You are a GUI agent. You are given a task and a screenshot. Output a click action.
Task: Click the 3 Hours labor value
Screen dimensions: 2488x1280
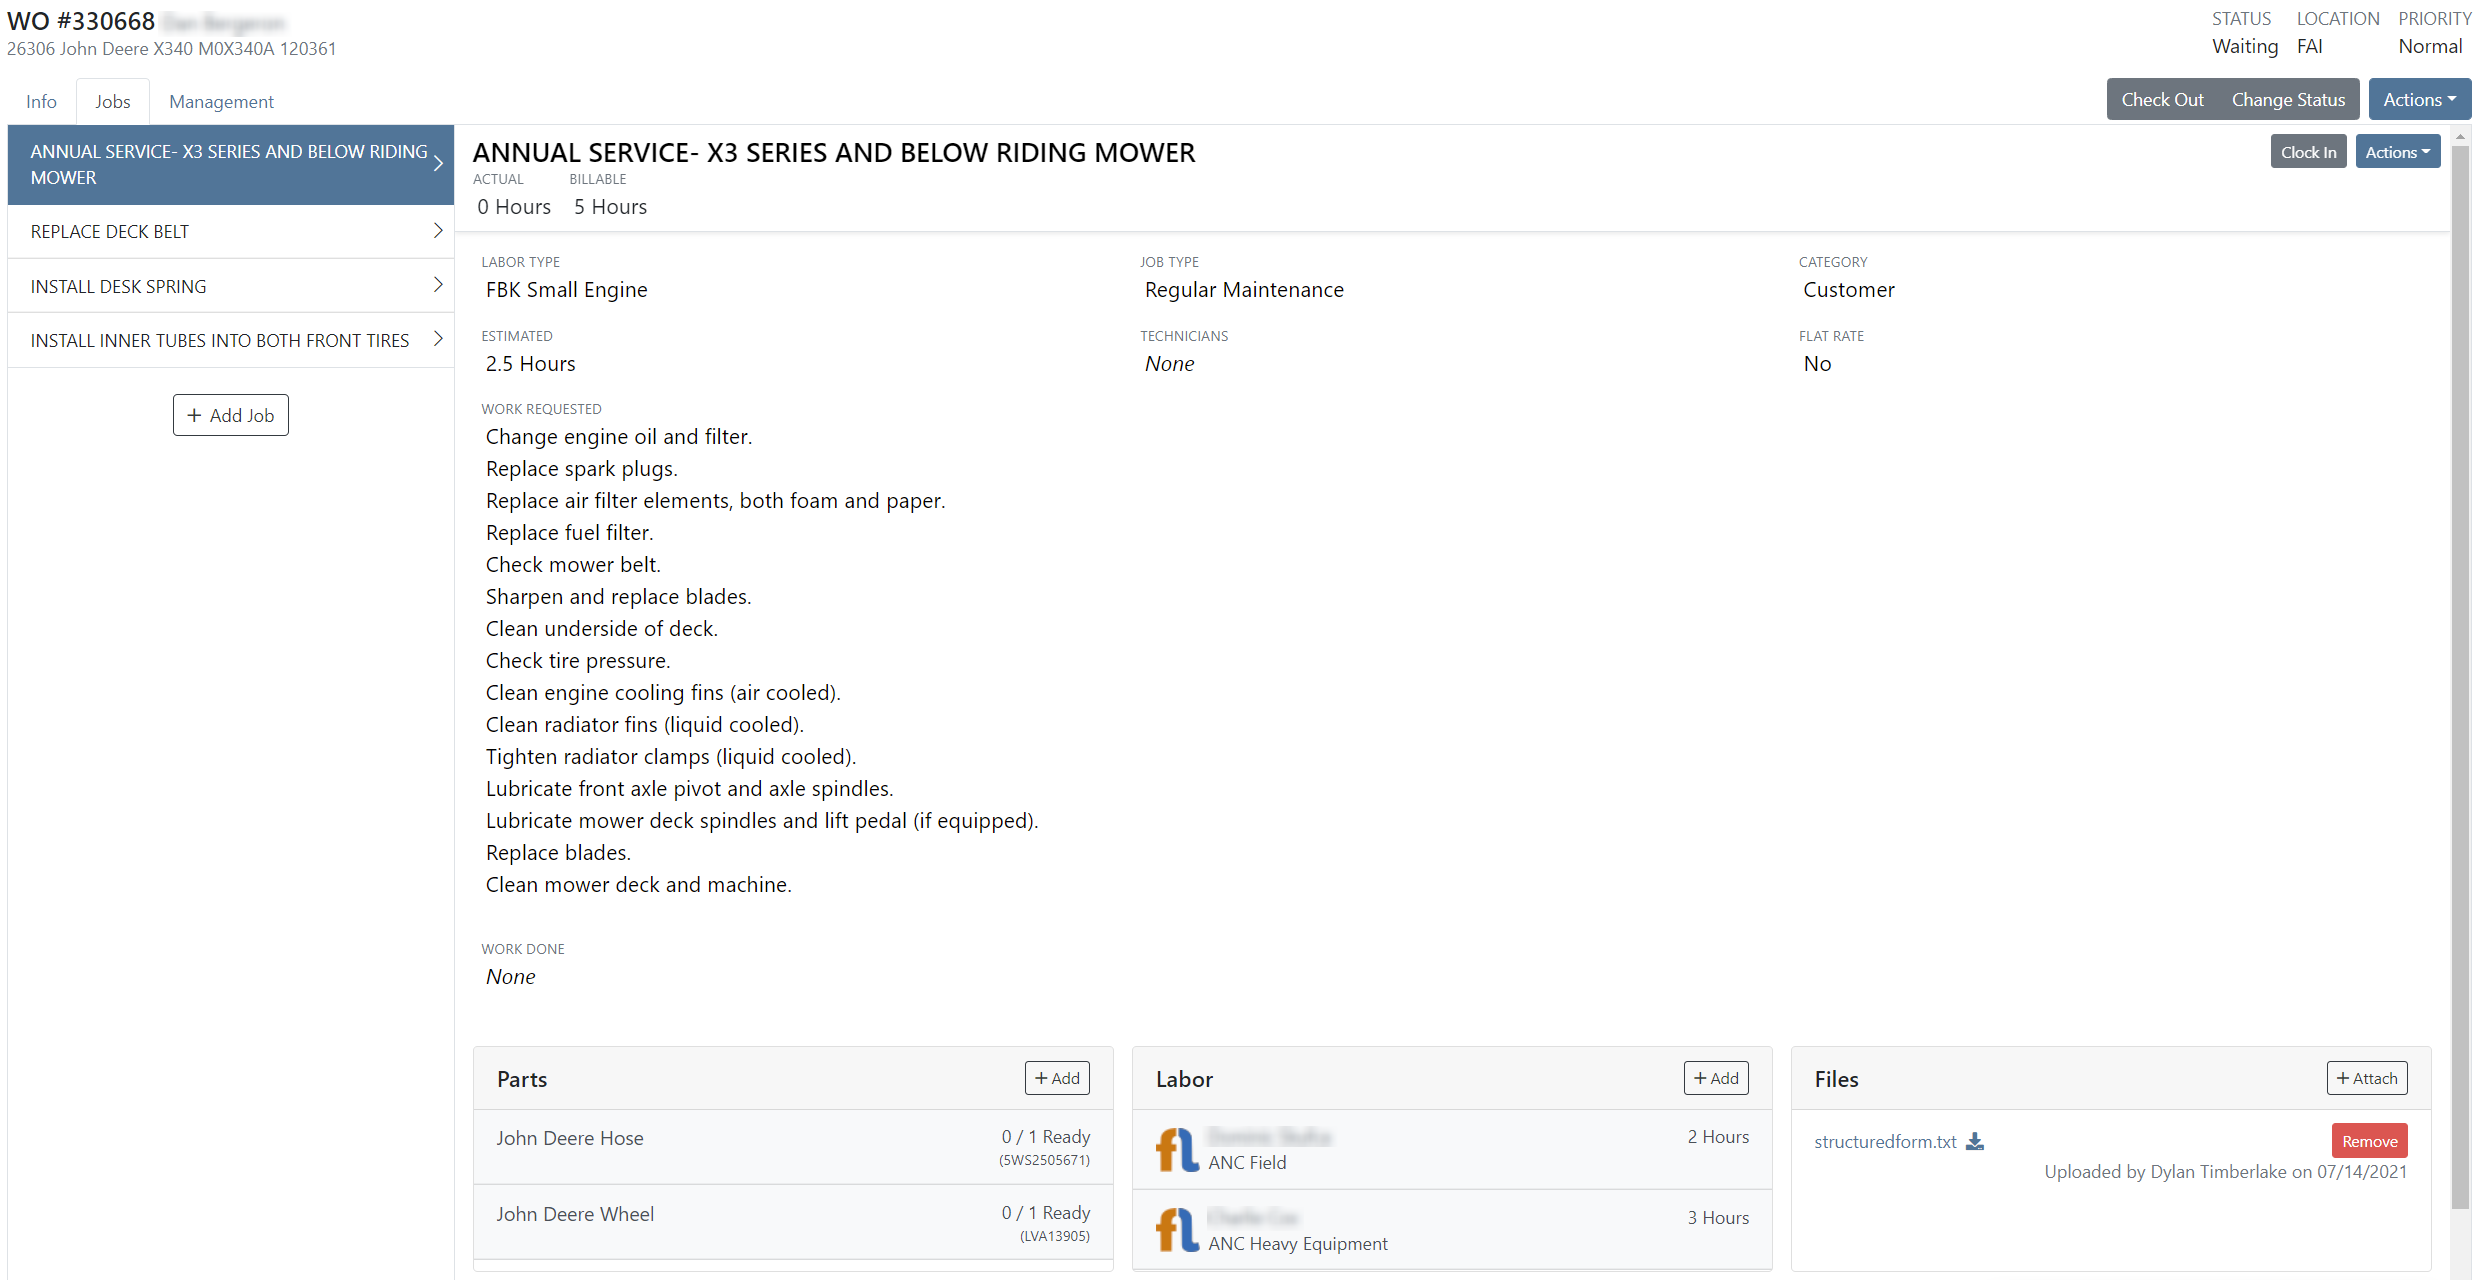pos(1718,1218)
